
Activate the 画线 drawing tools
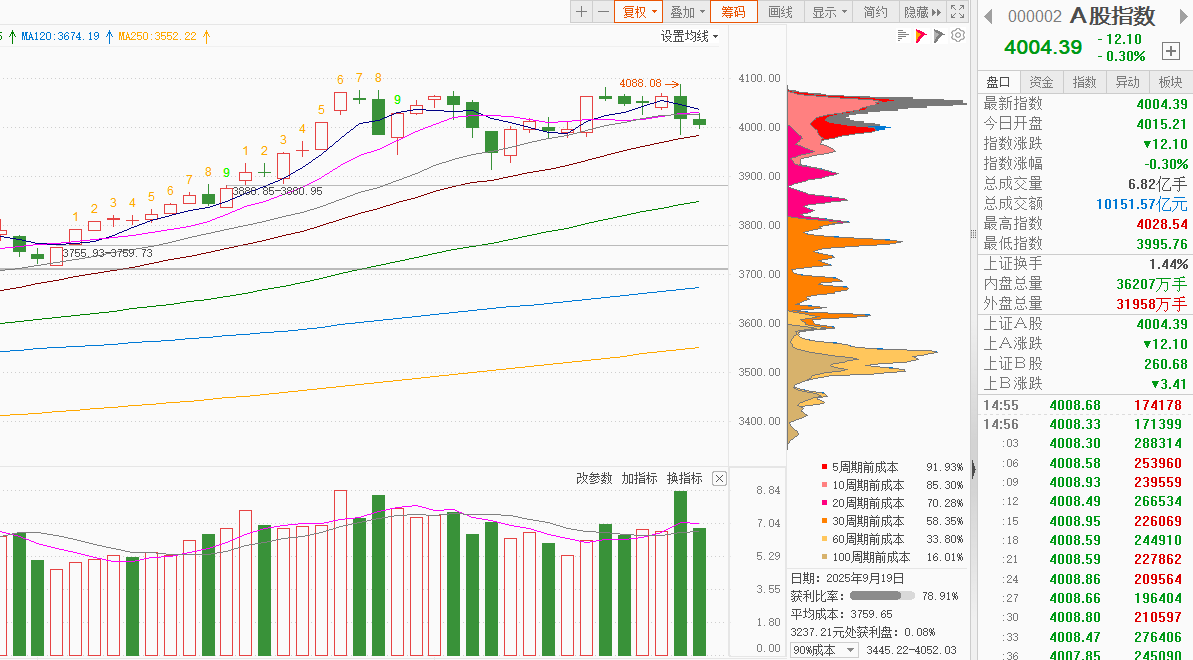point(781,11)
